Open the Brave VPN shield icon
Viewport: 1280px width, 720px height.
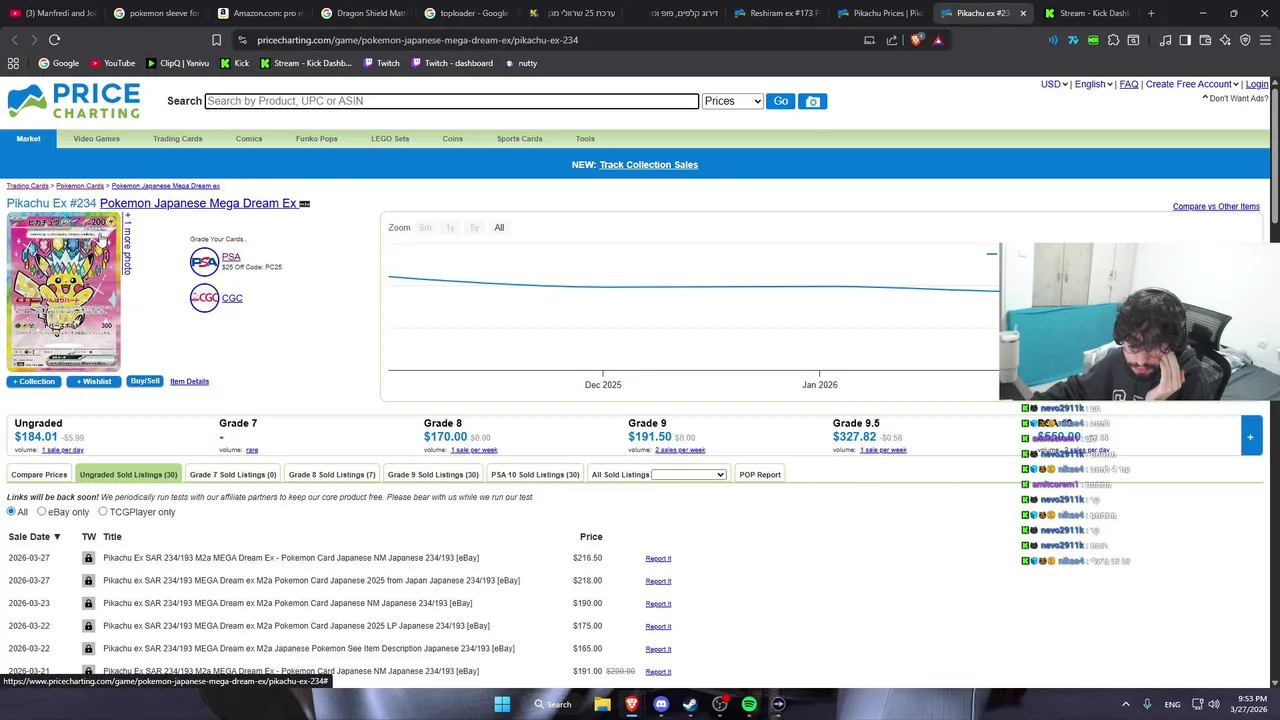point(1245,40)
